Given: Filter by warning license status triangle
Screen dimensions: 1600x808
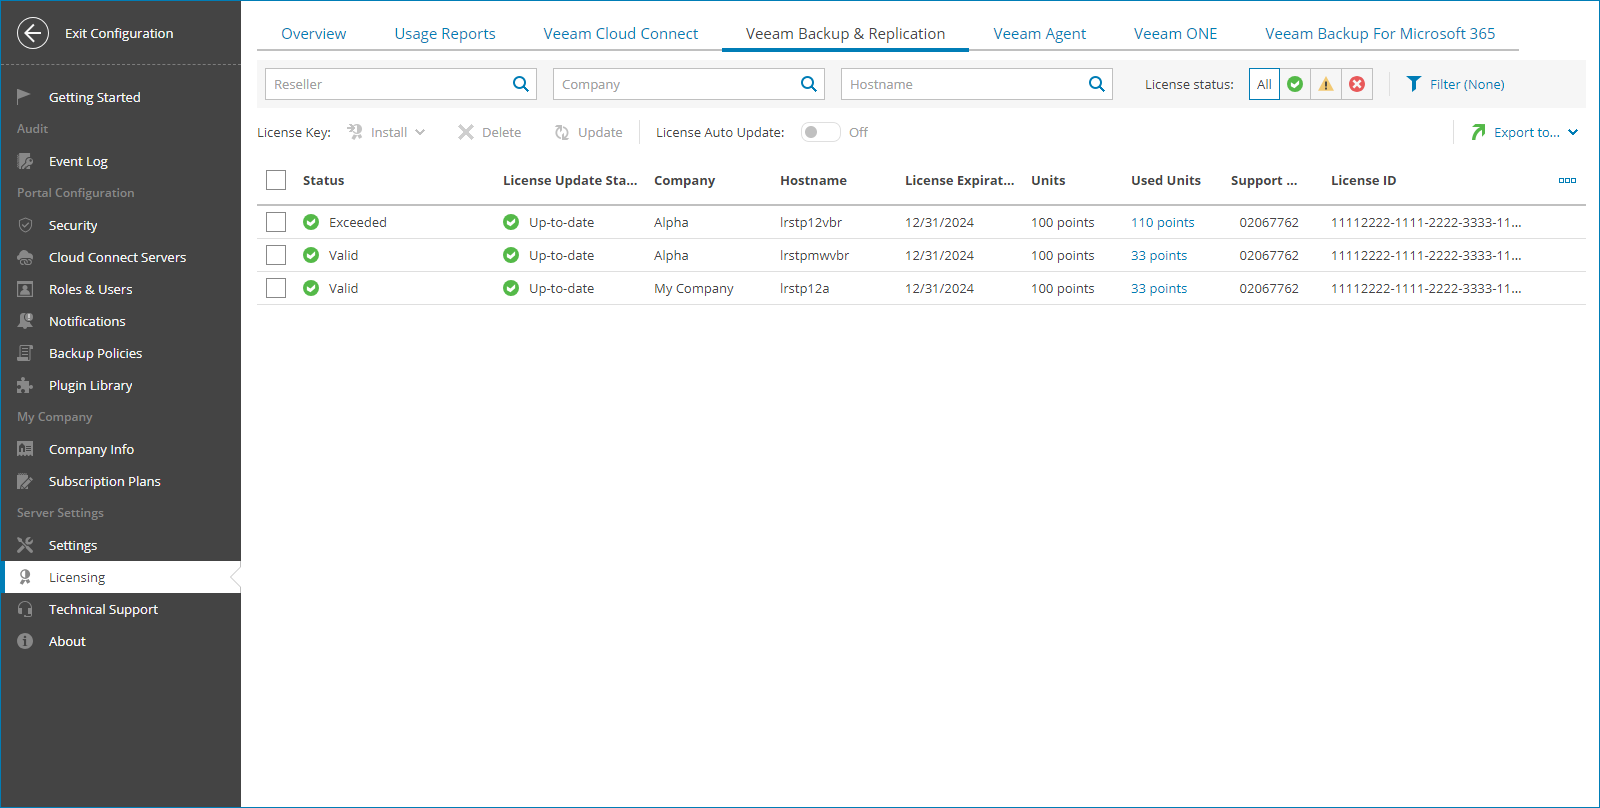Looking at the screenshot, I should [x=1326, y=84].
